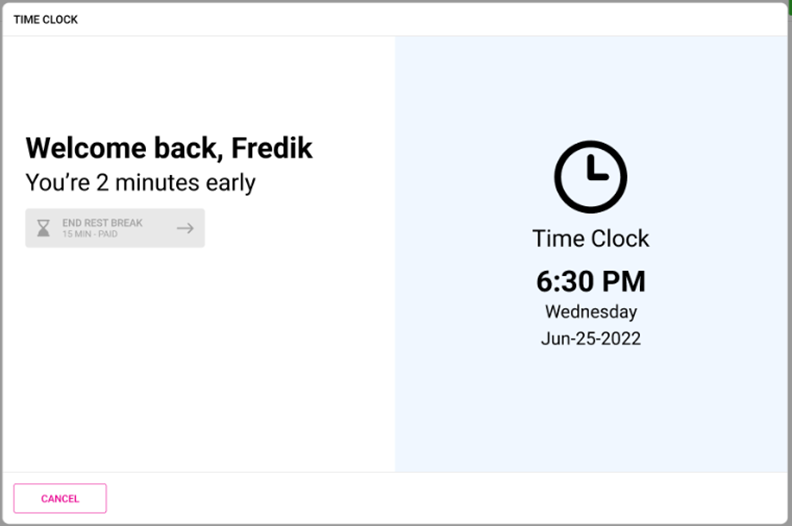Click the Wednesday day label
This screenshot has width=792, height=526.
tap(590, 312)
